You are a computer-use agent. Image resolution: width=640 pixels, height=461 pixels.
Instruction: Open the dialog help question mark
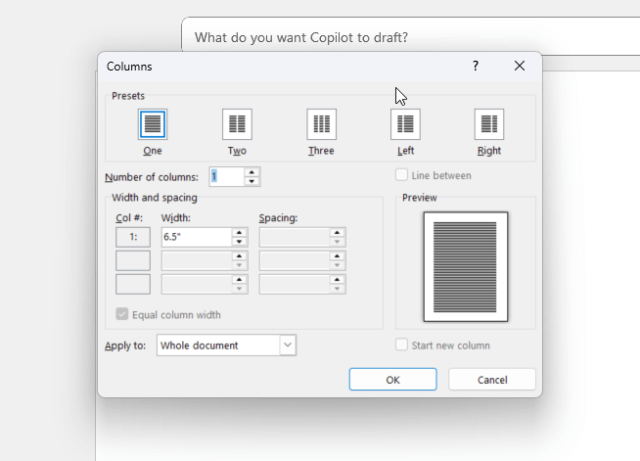point(476,66)
